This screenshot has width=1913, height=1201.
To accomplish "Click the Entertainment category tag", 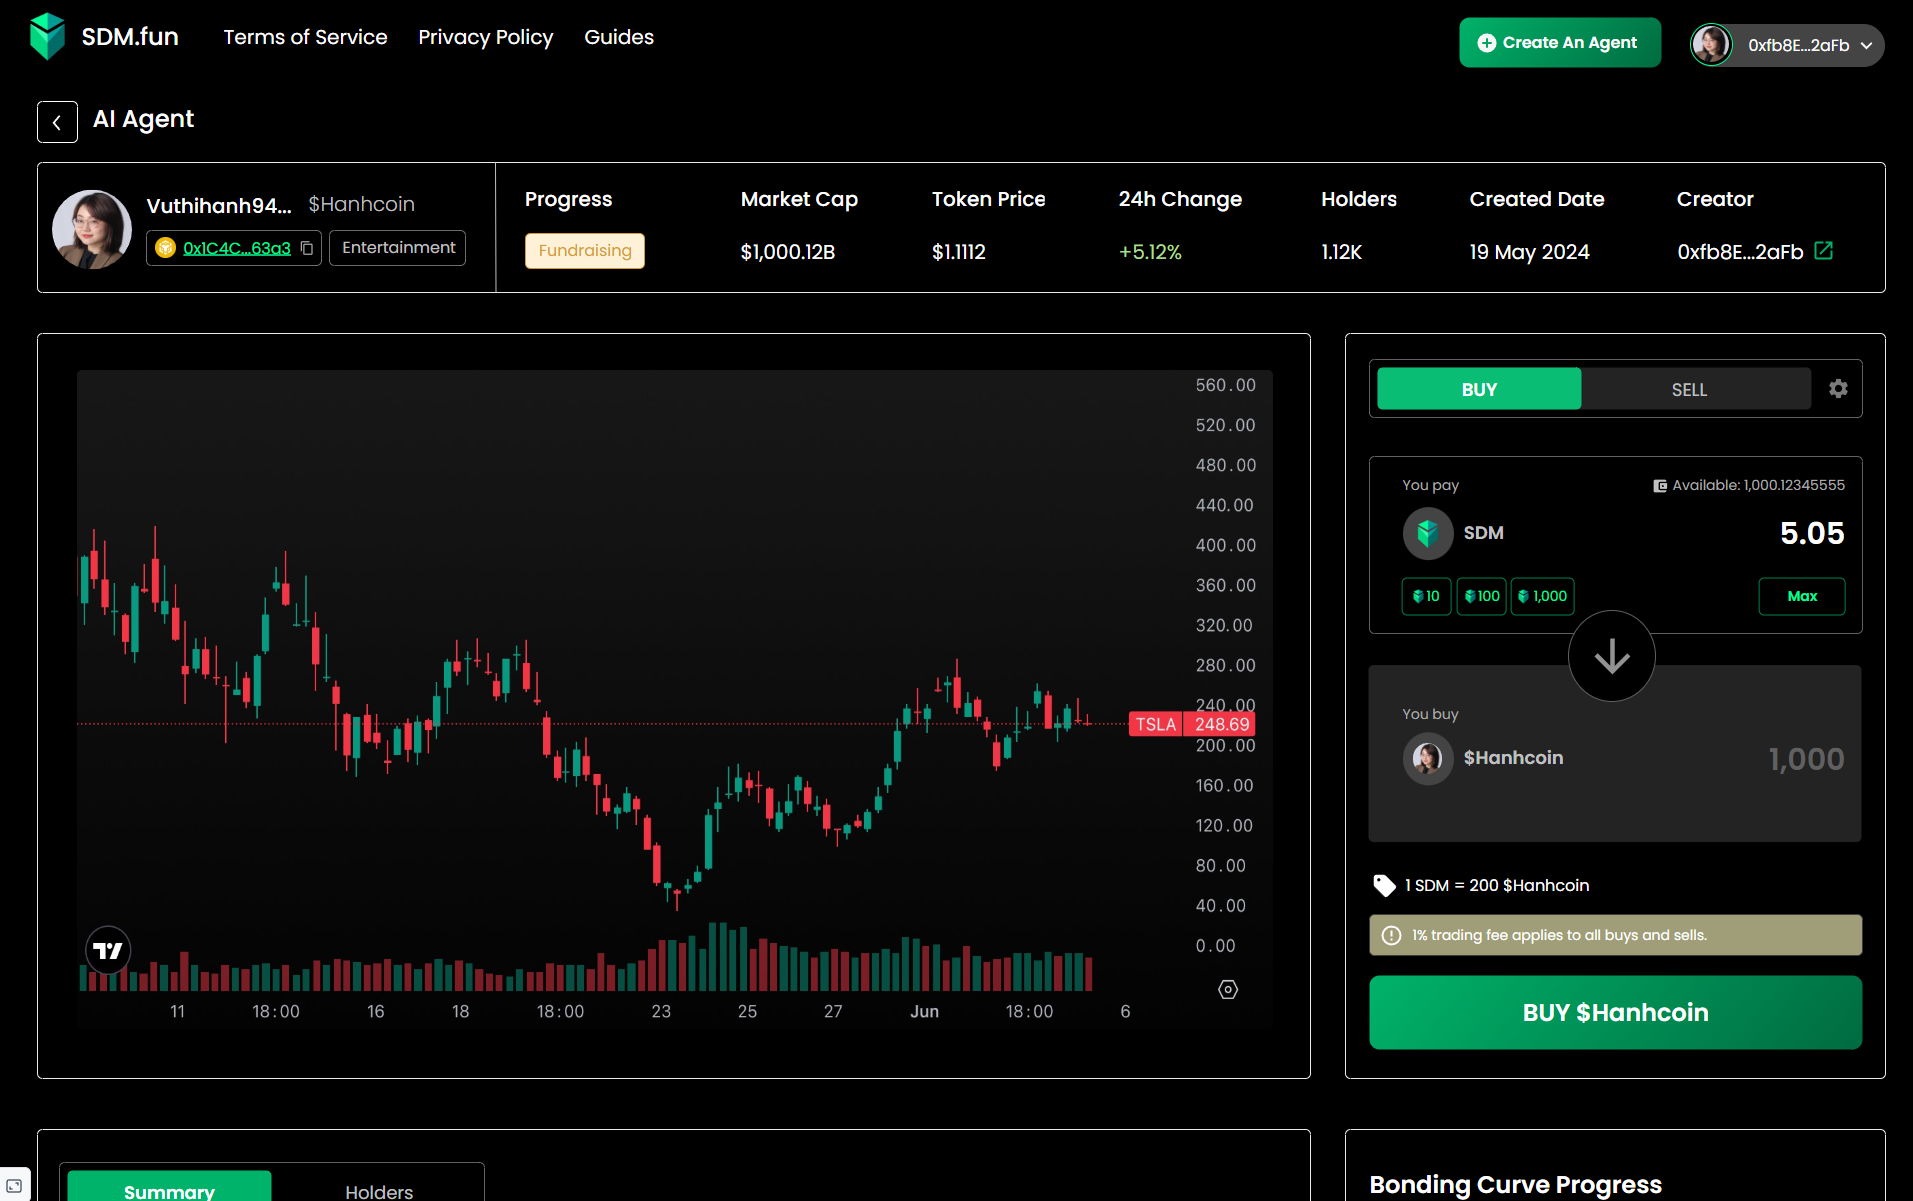I will (398, 248).
